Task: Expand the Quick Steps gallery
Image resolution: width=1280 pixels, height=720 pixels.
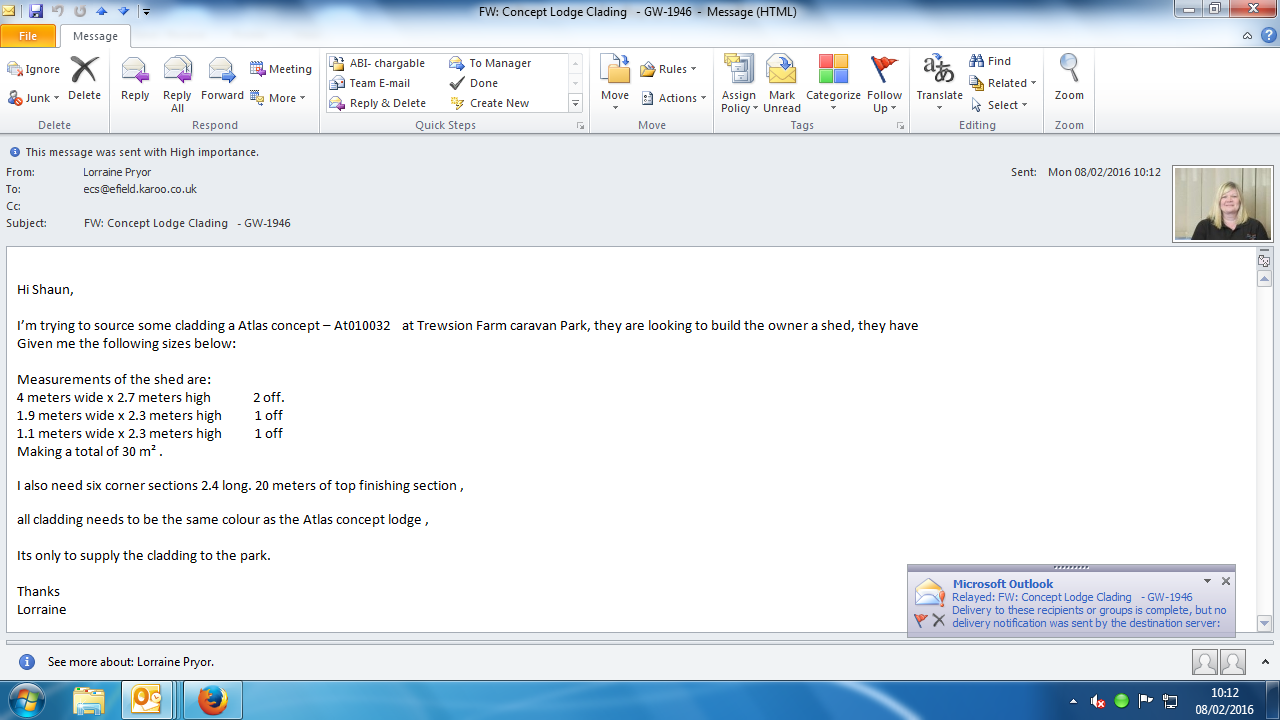Action: tap(575, 103)
